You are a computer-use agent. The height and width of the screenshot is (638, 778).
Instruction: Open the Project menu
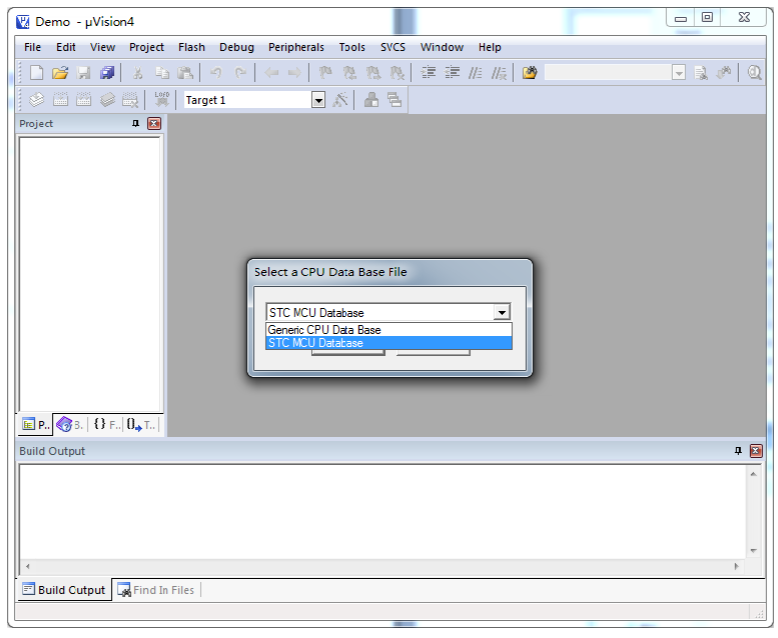(146, 47)
